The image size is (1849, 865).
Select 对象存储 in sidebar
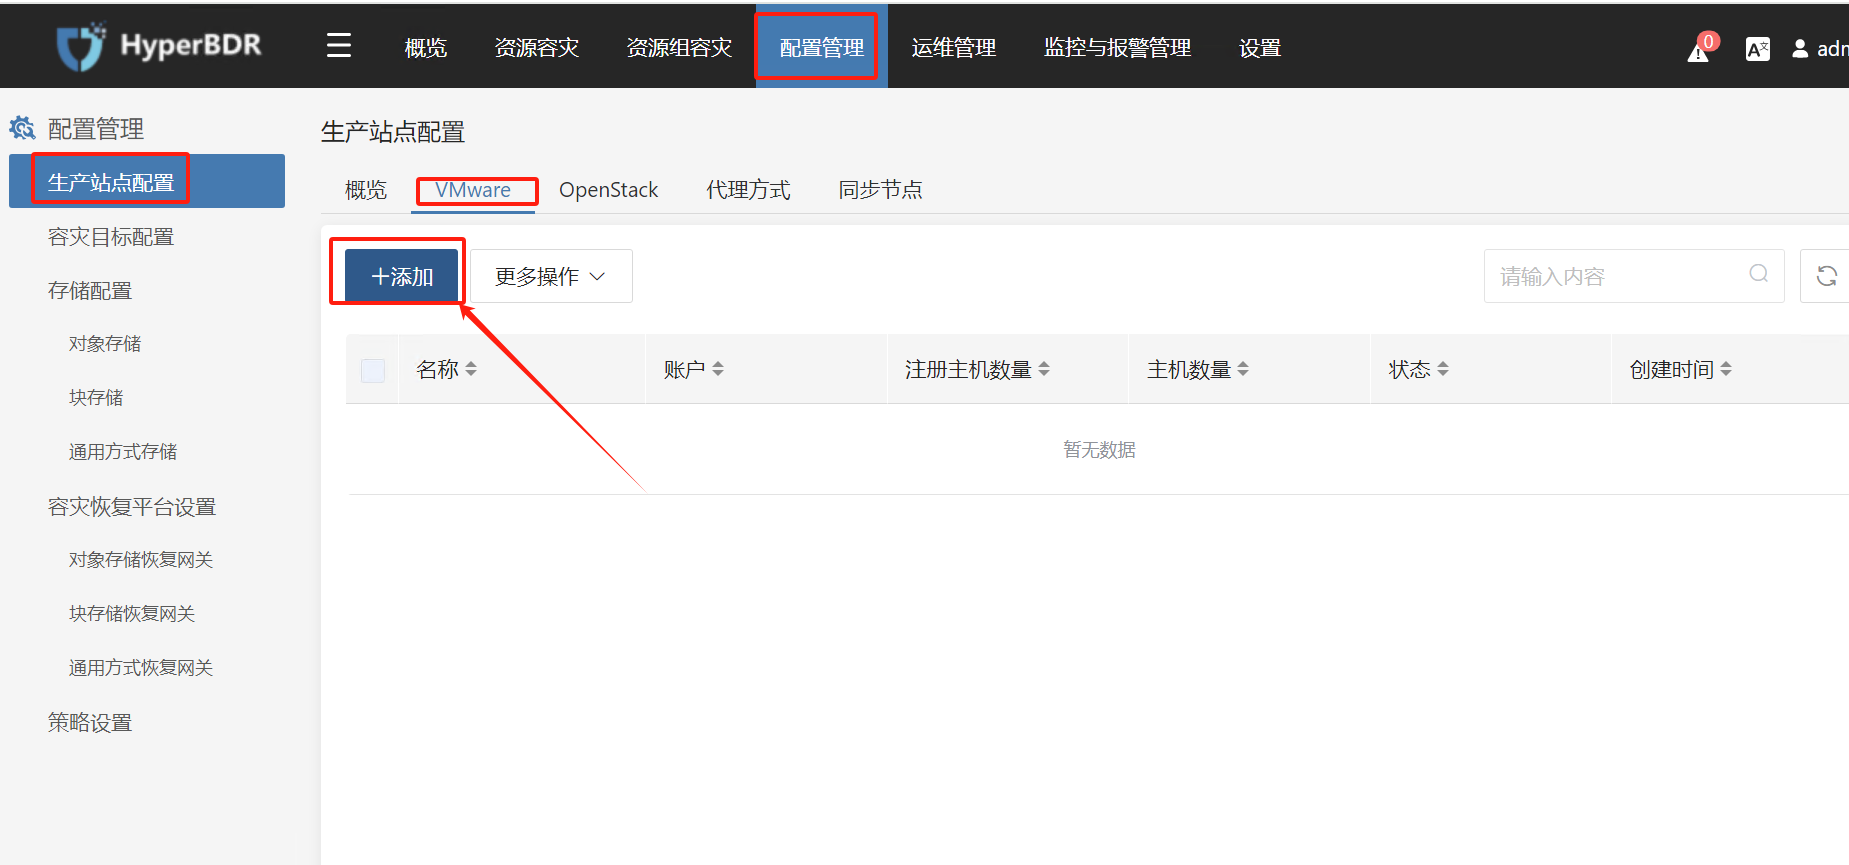(105, 344)
